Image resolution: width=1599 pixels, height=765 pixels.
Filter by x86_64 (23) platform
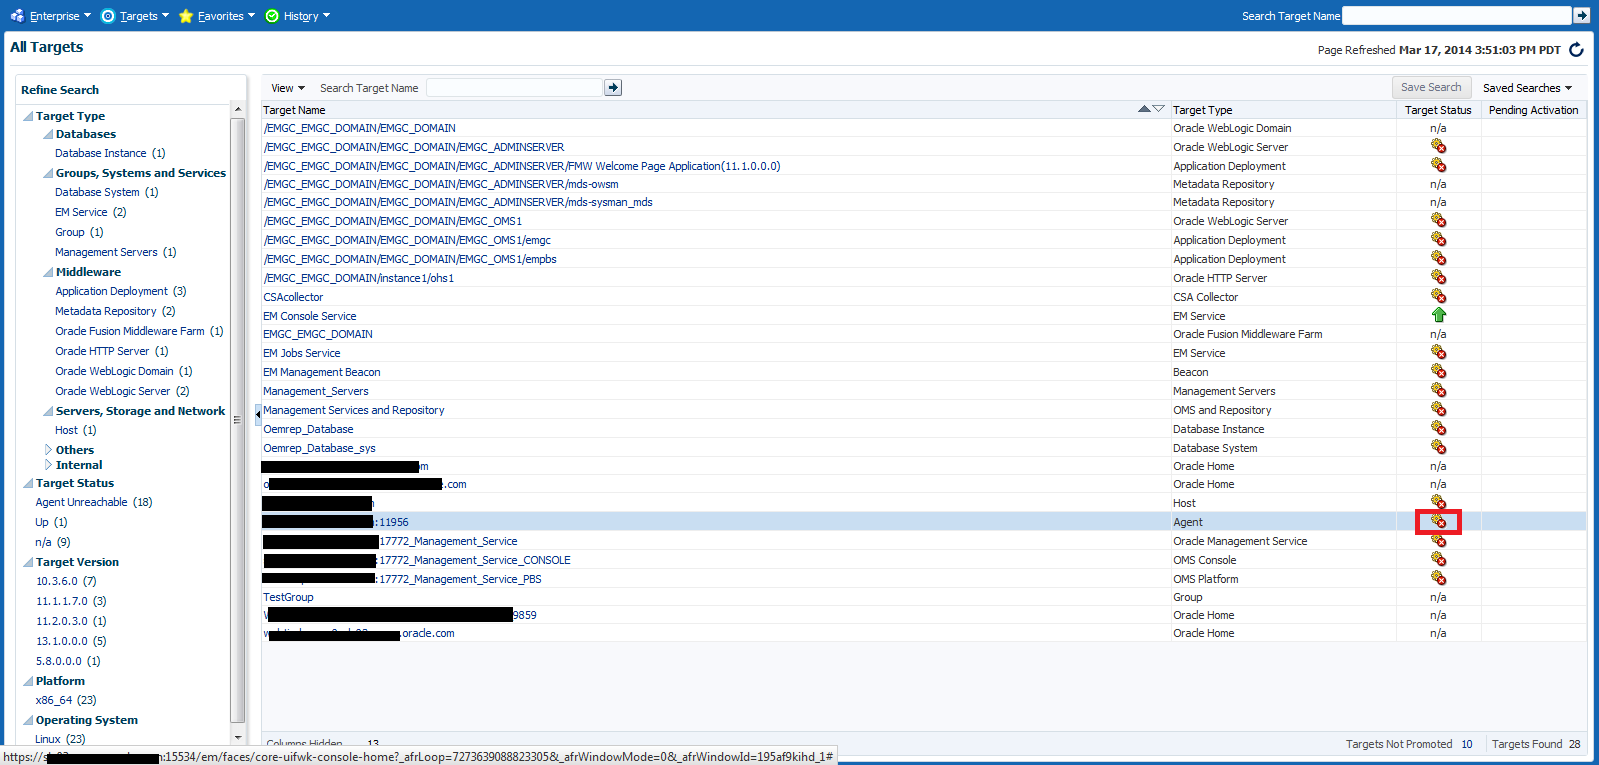pyautogui.click(x=66, y=700)
